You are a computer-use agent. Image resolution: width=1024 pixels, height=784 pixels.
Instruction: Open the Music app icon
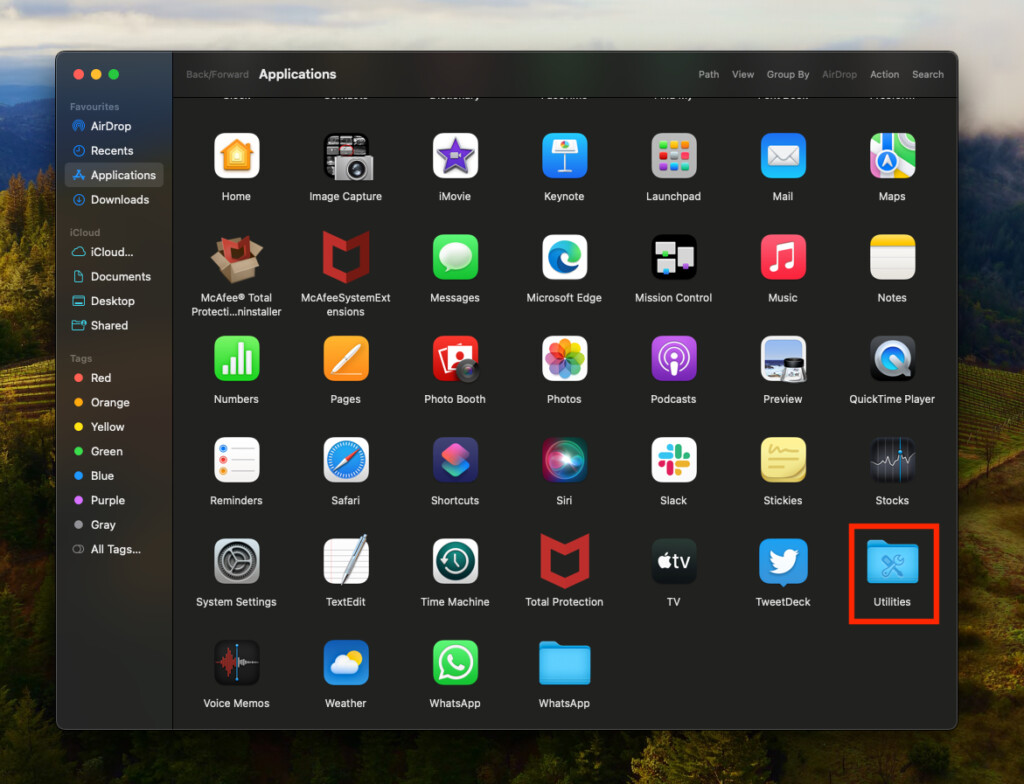[783, 257]
